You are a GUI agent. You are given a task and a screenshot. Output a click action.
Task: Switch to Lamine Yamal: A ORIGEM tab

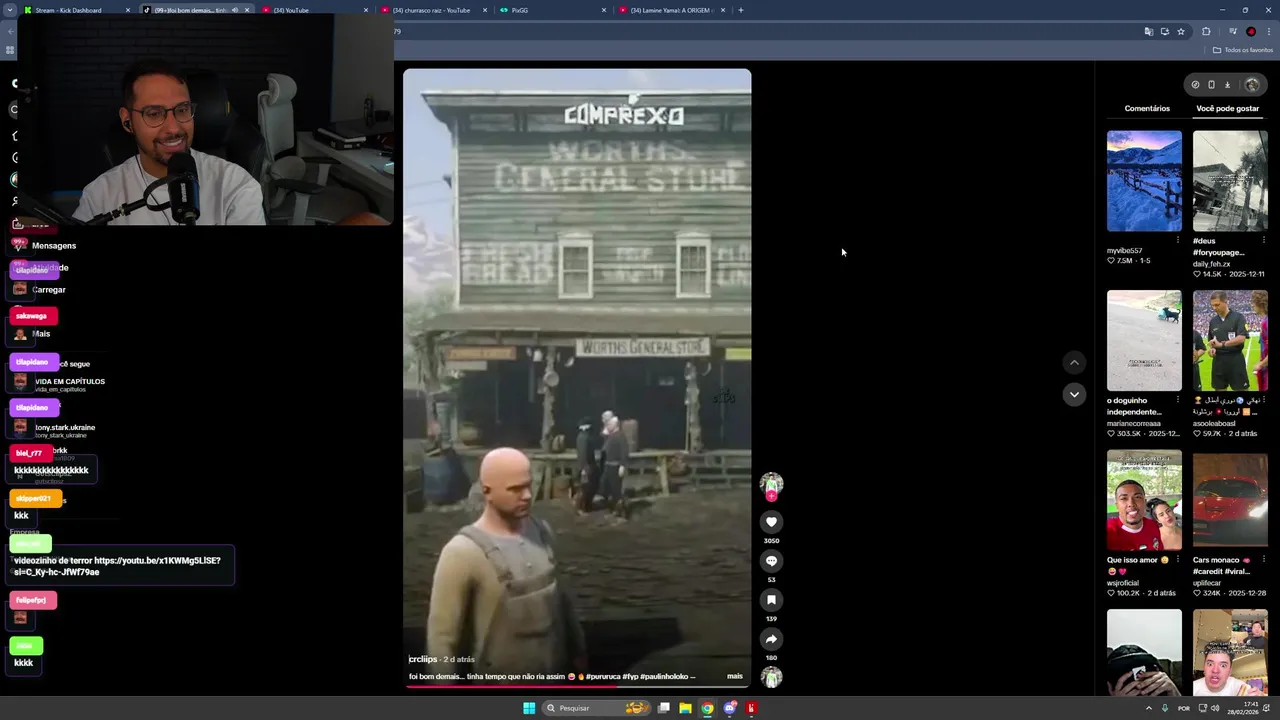coord(671,10)
